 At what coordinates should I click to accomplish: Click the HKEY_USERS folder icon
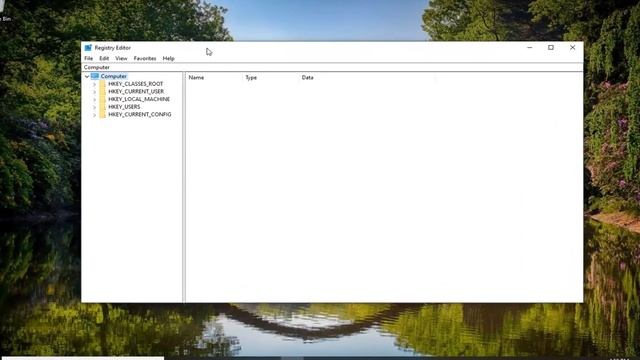tap(102, 107)
